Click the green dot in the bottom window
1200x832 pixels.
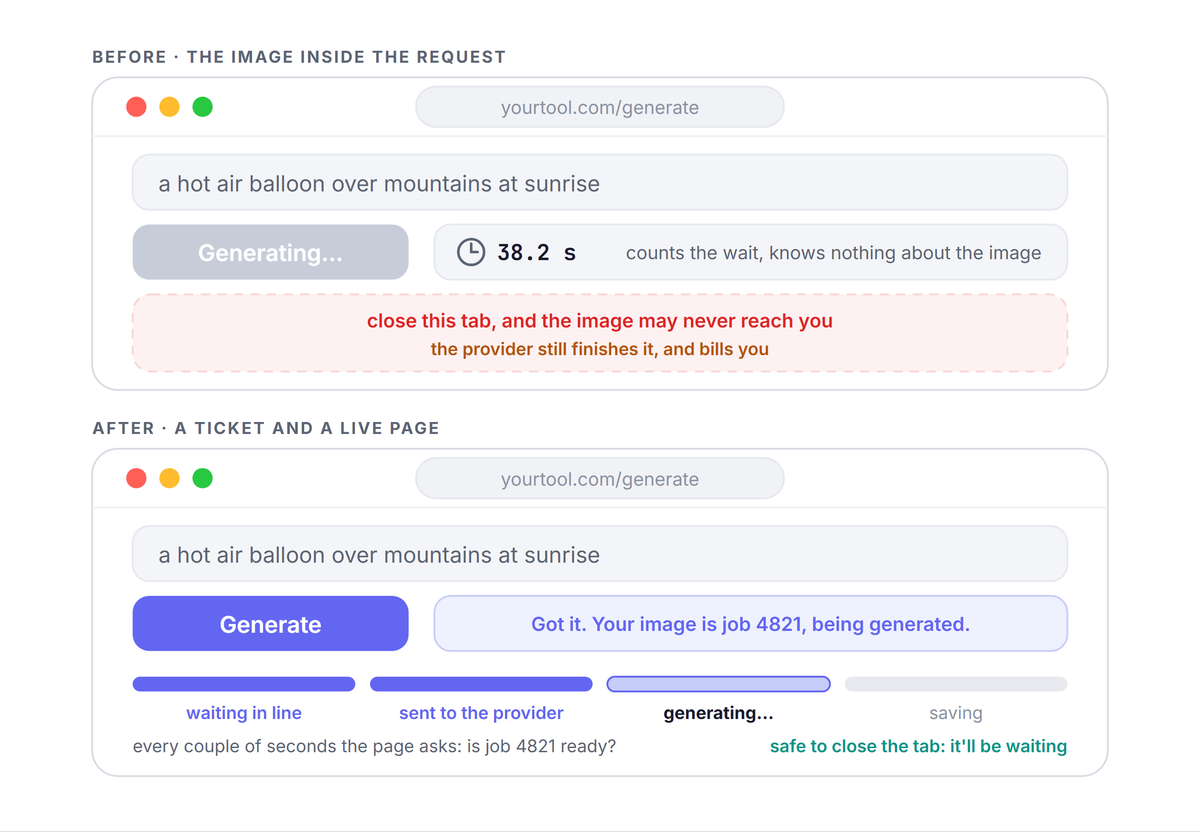202,479
